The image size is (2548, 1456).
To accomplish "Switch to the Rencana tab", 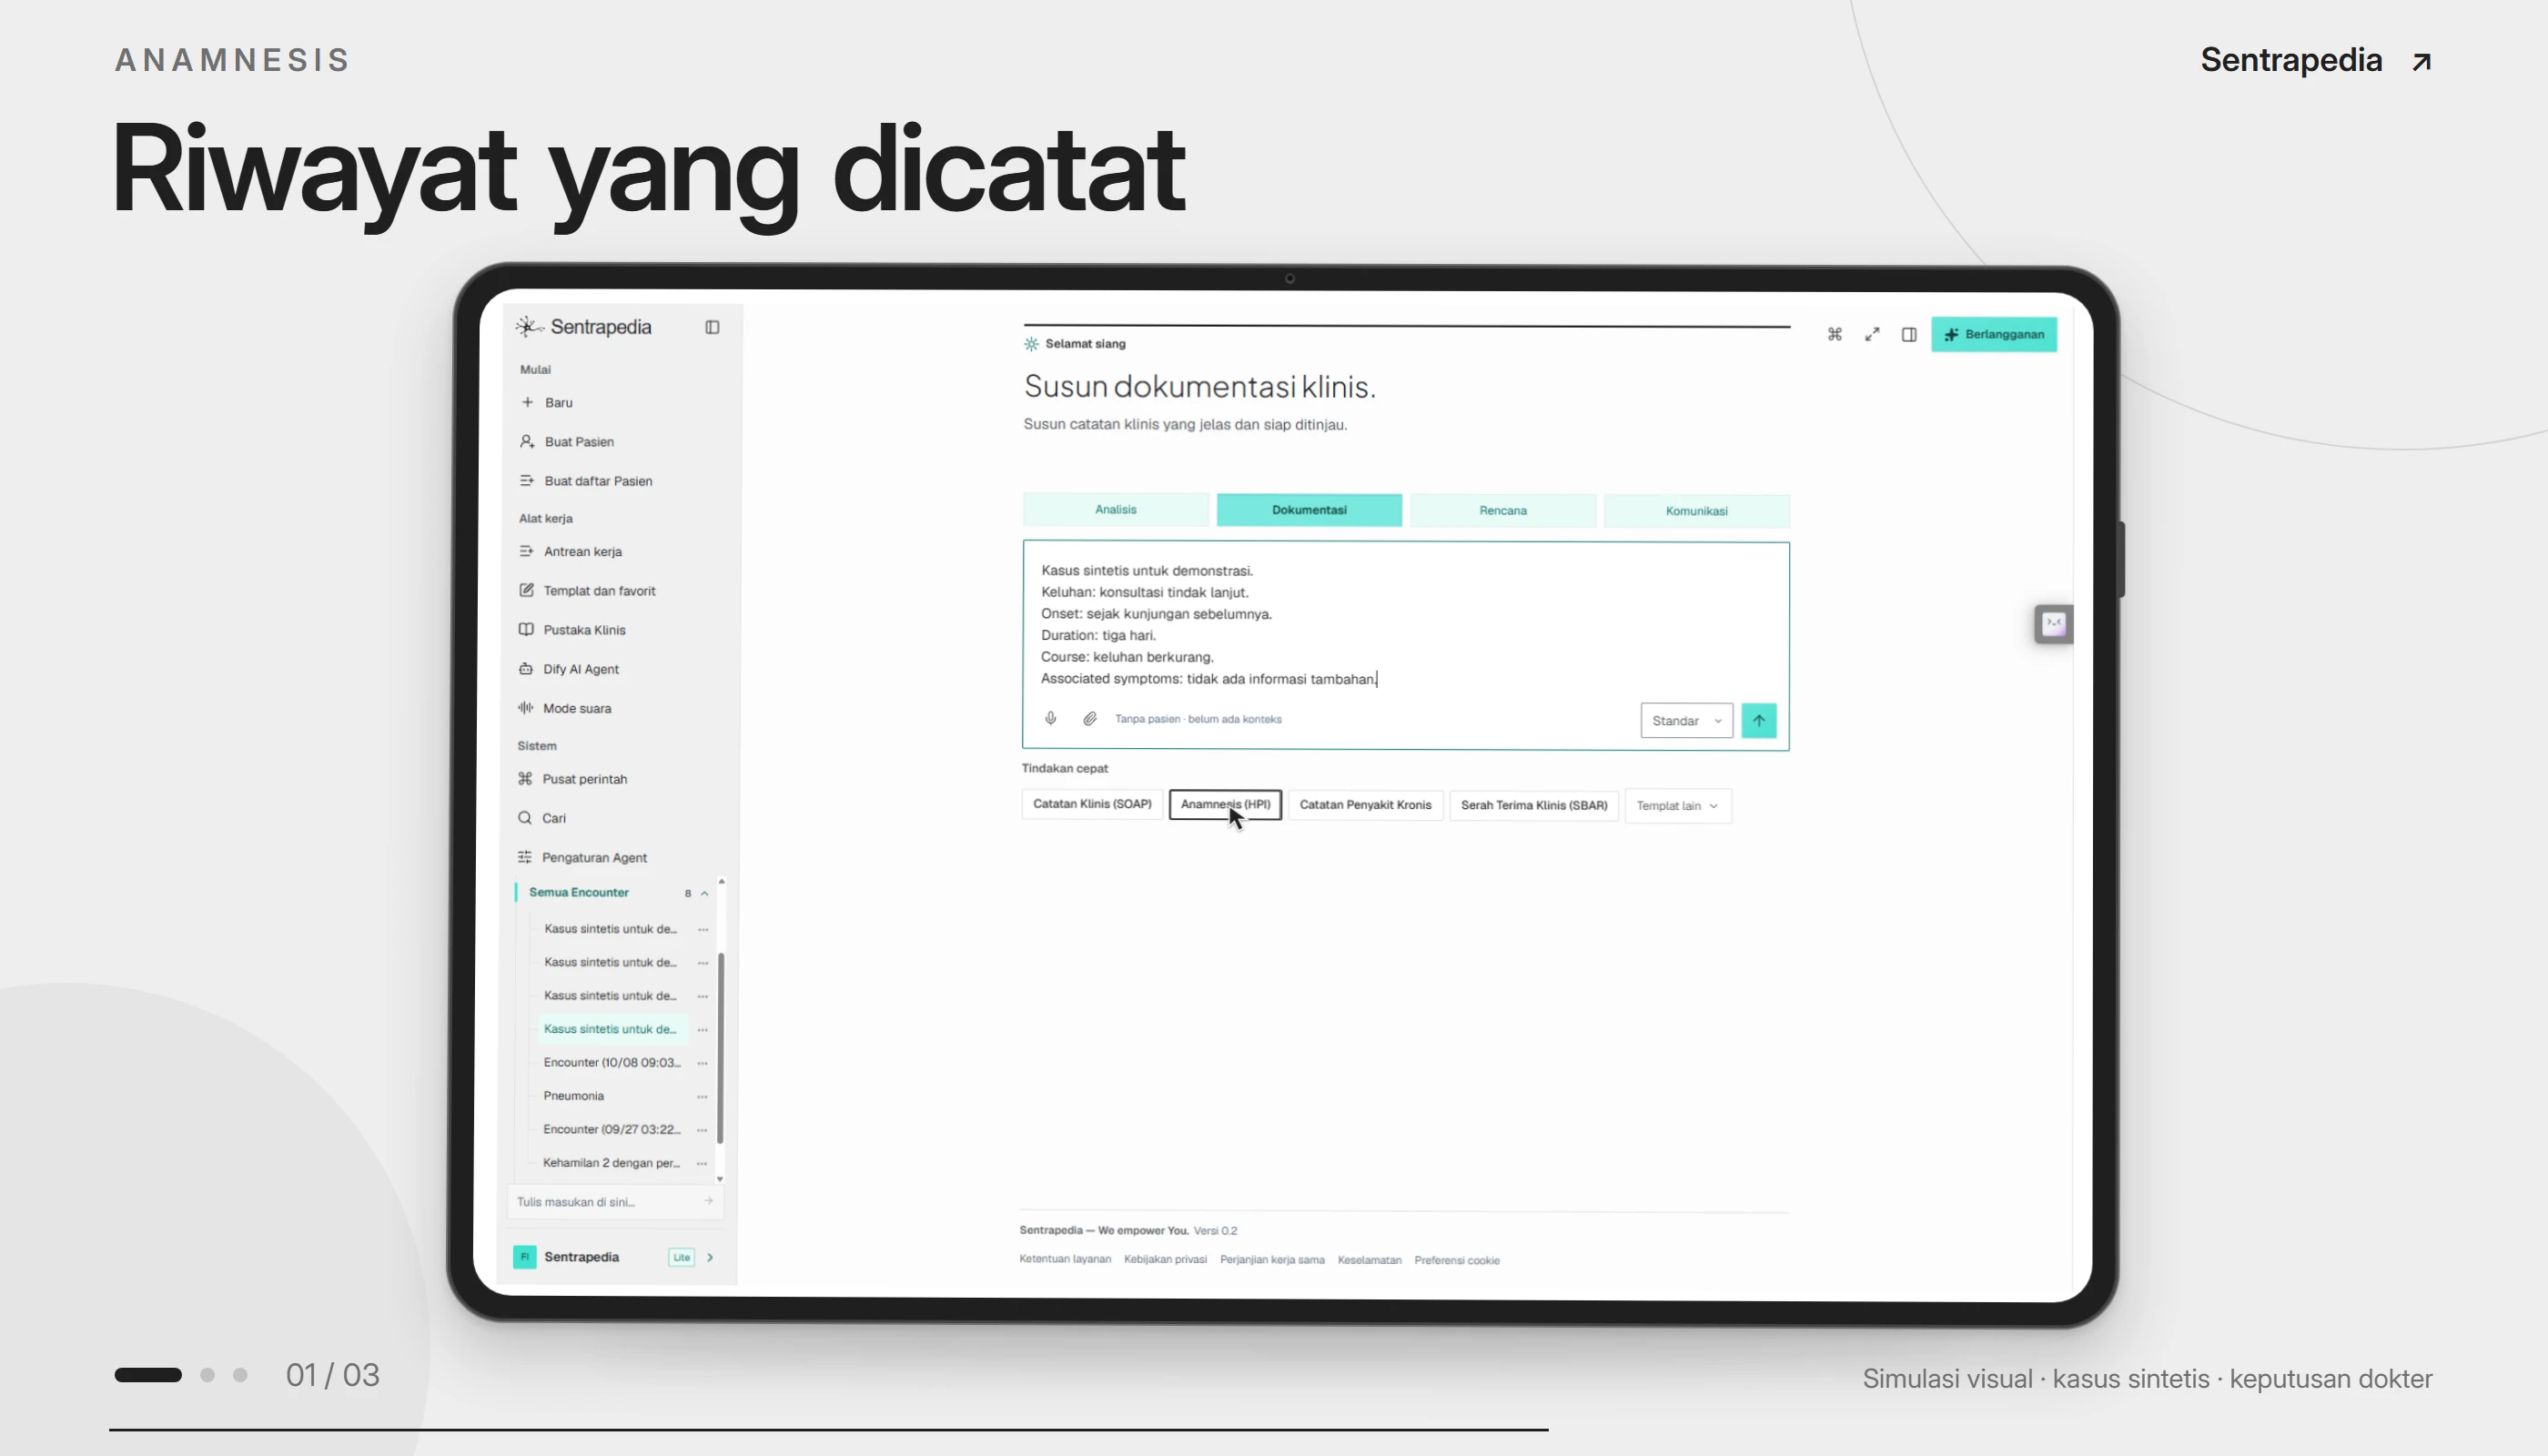I will click(x=1503, y=510).
